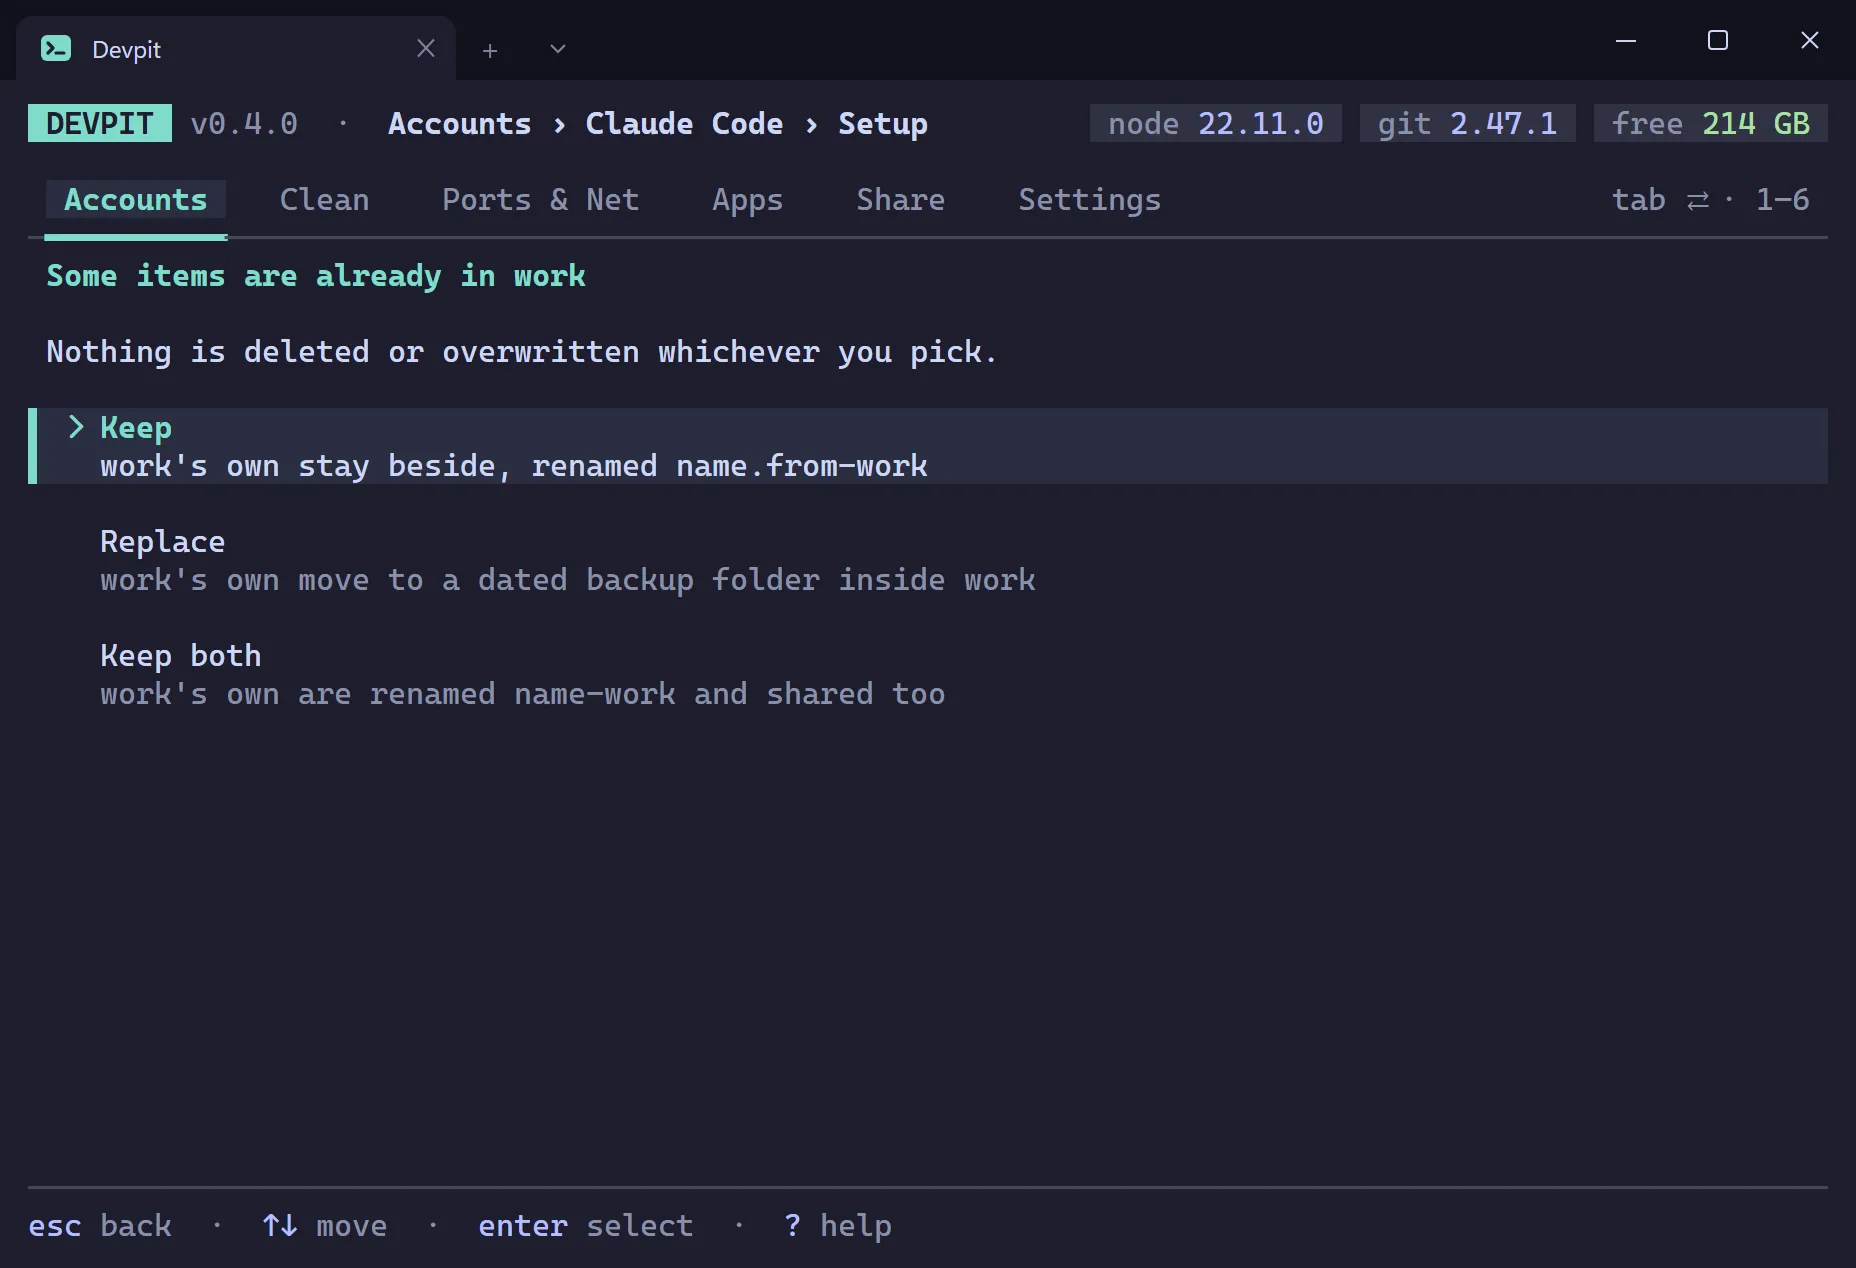The height and width of the screenshot is (1268, 1856).
Task: Click Setup in the breadcrumb
Action: (883, 124)
